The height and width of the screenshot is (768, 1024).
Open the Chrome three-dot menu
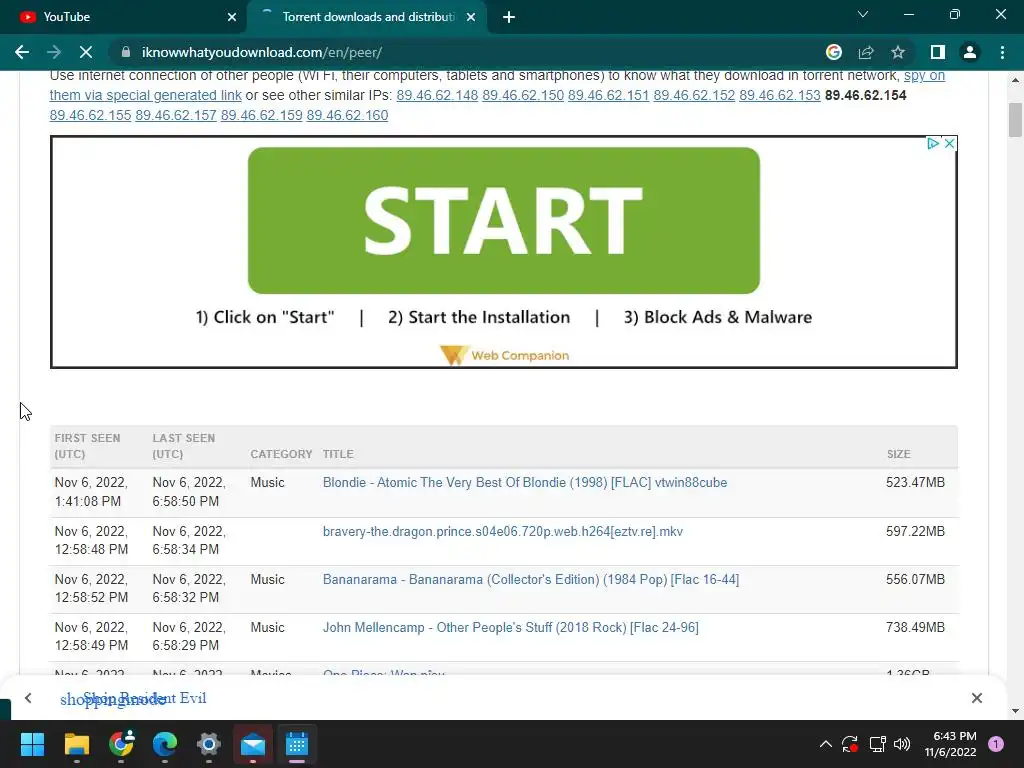coord(1002,52)
